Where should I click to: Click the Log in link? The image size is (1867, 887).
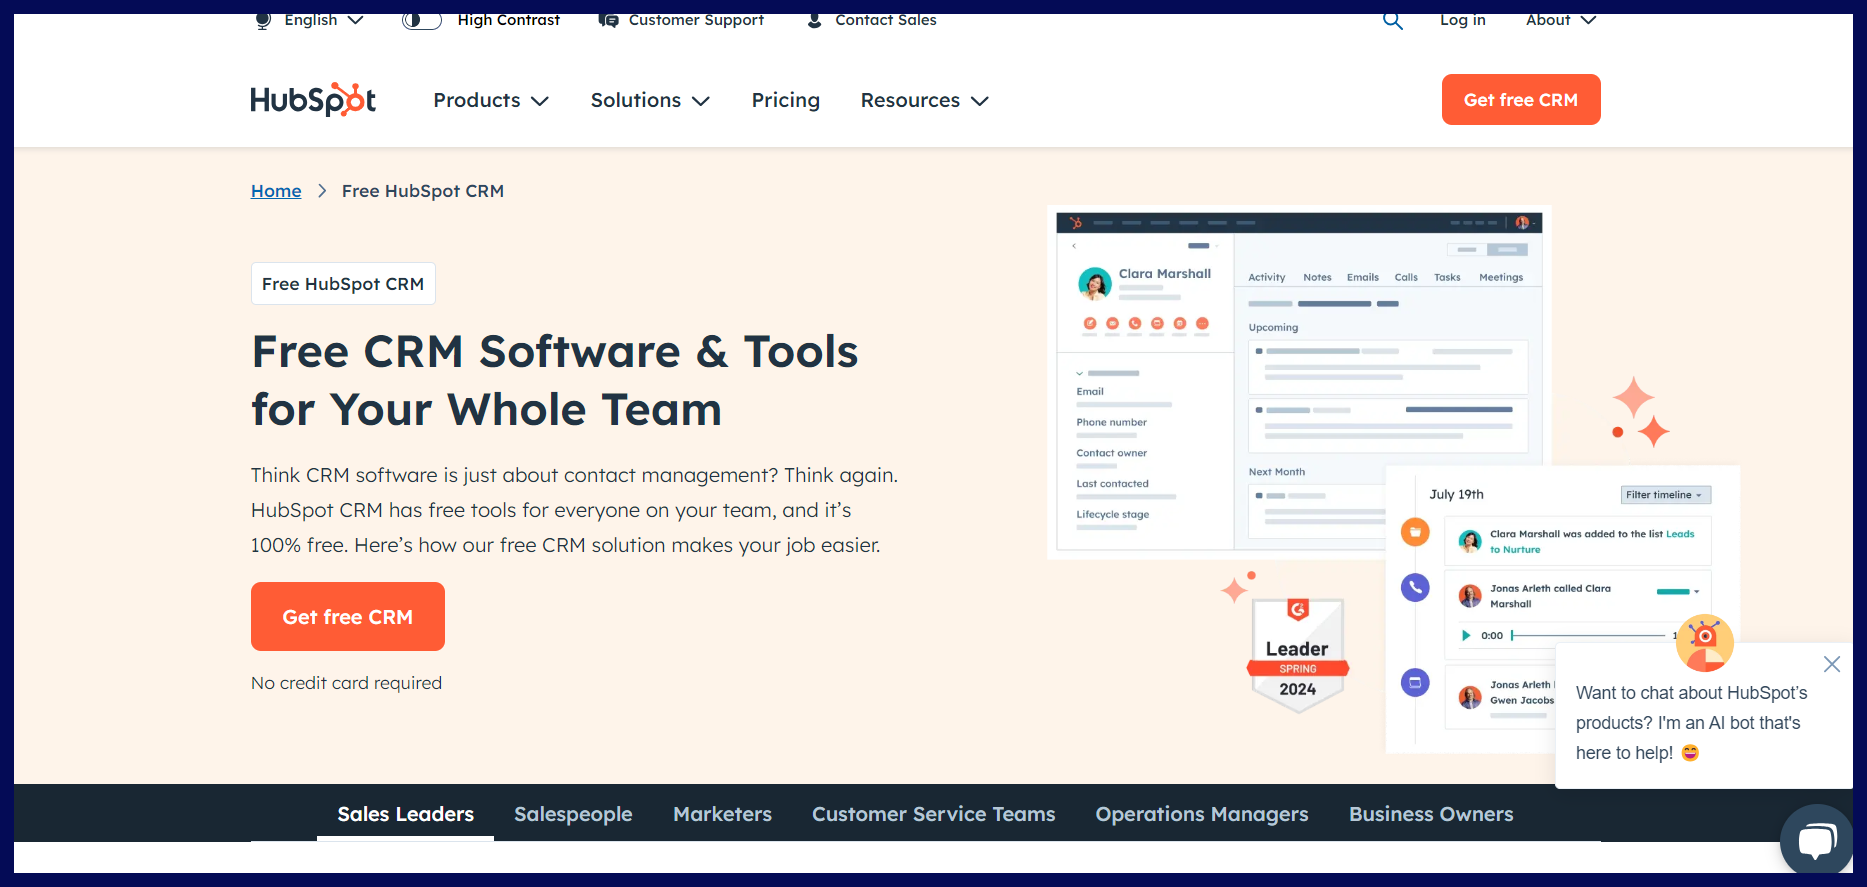tap(1462, 21)
